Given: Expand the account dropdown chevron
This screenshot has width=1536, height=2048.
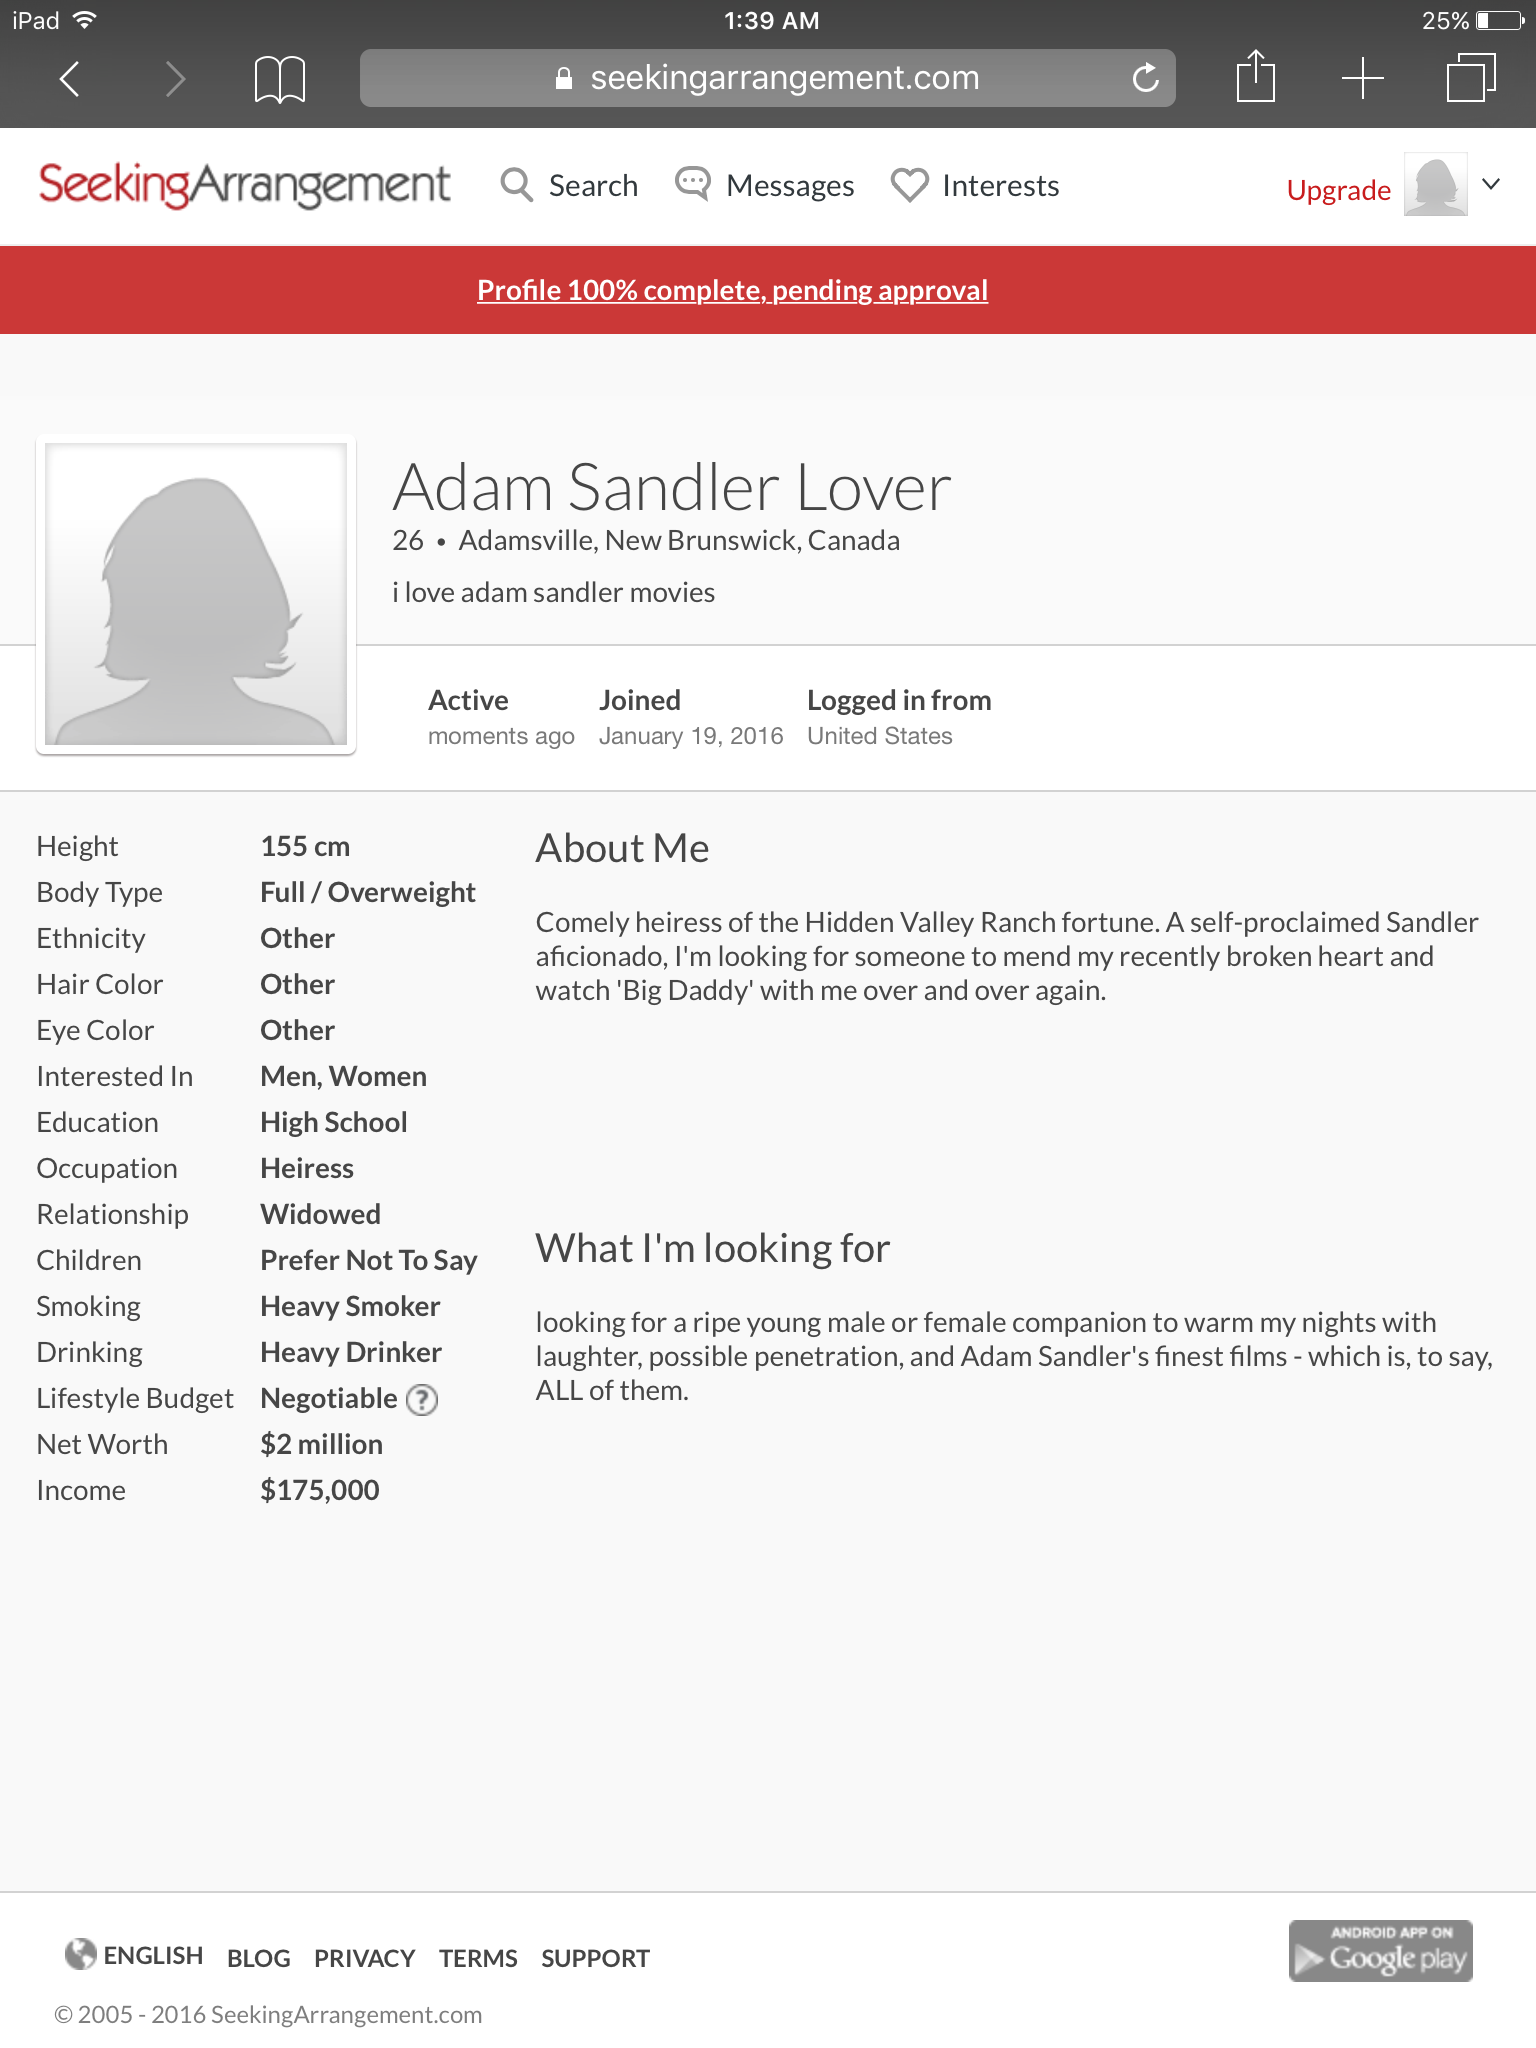Looking at the screenshot, I should pos(1491,184).
